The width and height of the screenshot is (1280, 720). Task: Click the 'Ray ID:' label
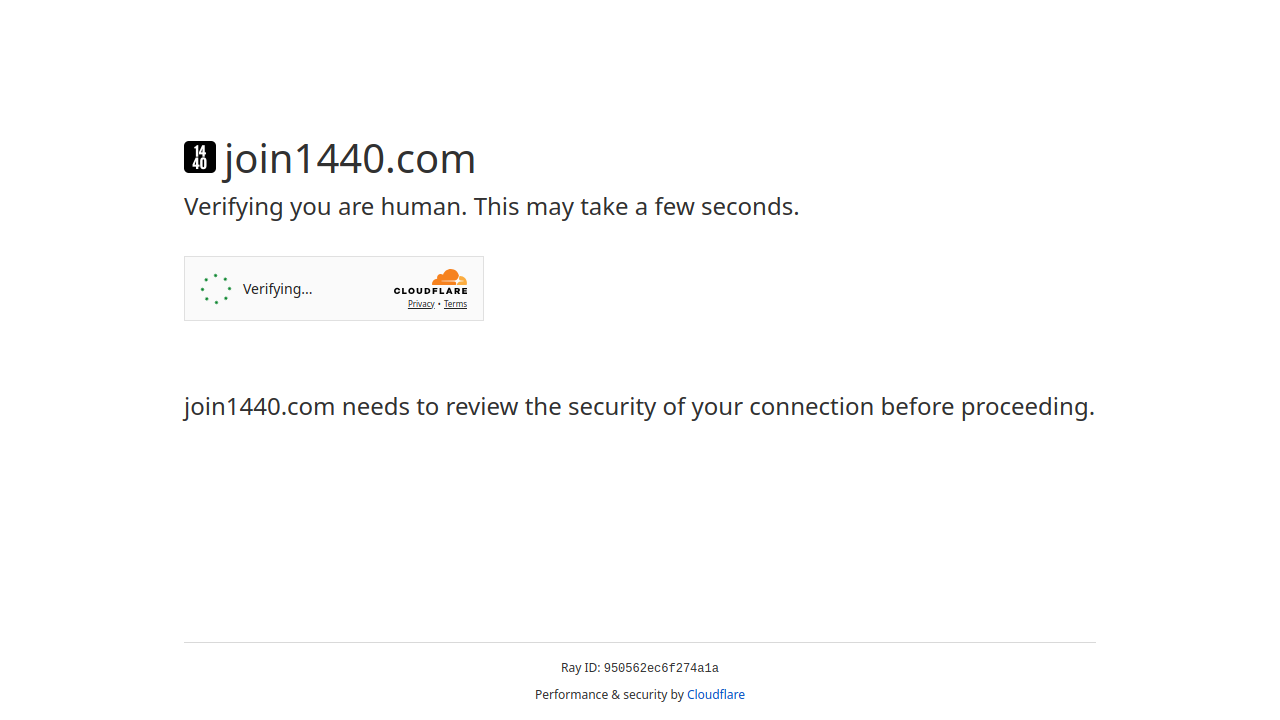[581, 668]
